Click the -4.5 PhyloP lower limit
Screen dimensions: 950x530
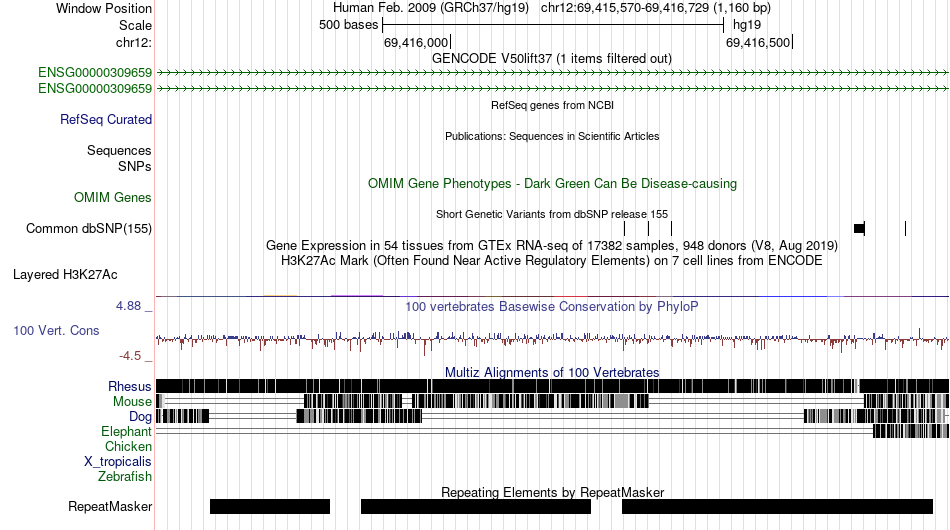130,356
